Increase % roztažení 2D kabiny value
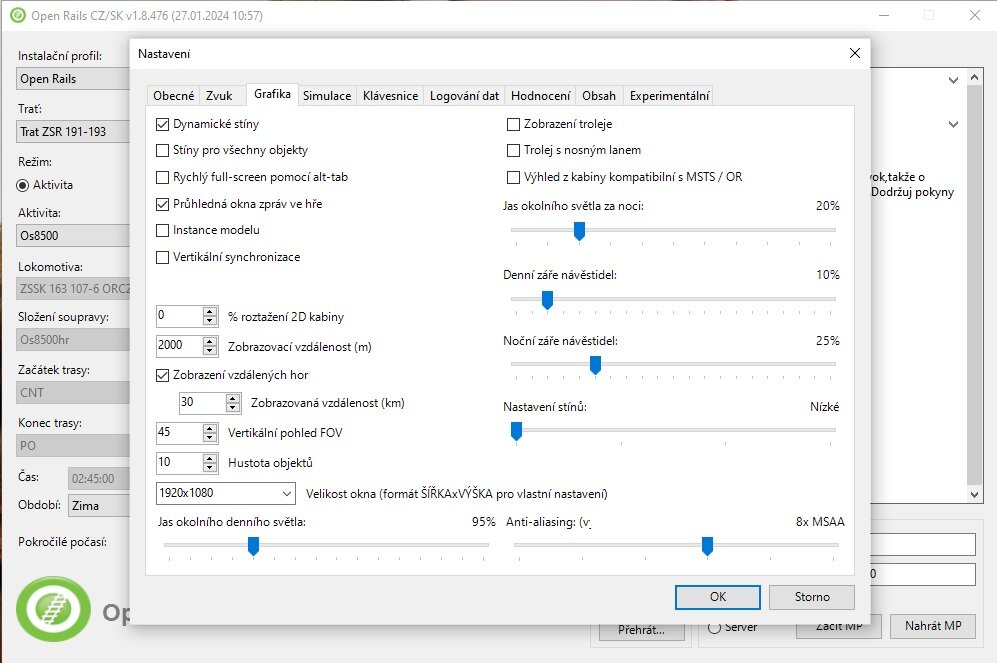The height and width of the screenshot is (663, 997). [x=210, y=311]
